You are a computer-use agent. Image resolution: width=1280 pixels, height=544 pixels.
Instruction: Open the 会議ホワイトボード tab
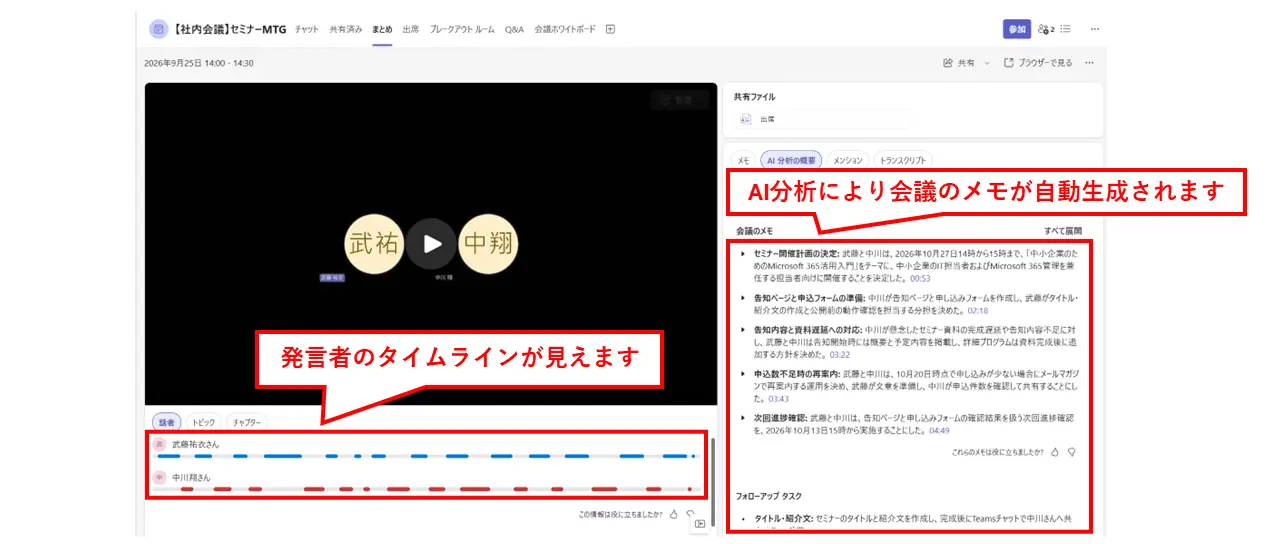[565, 29]
